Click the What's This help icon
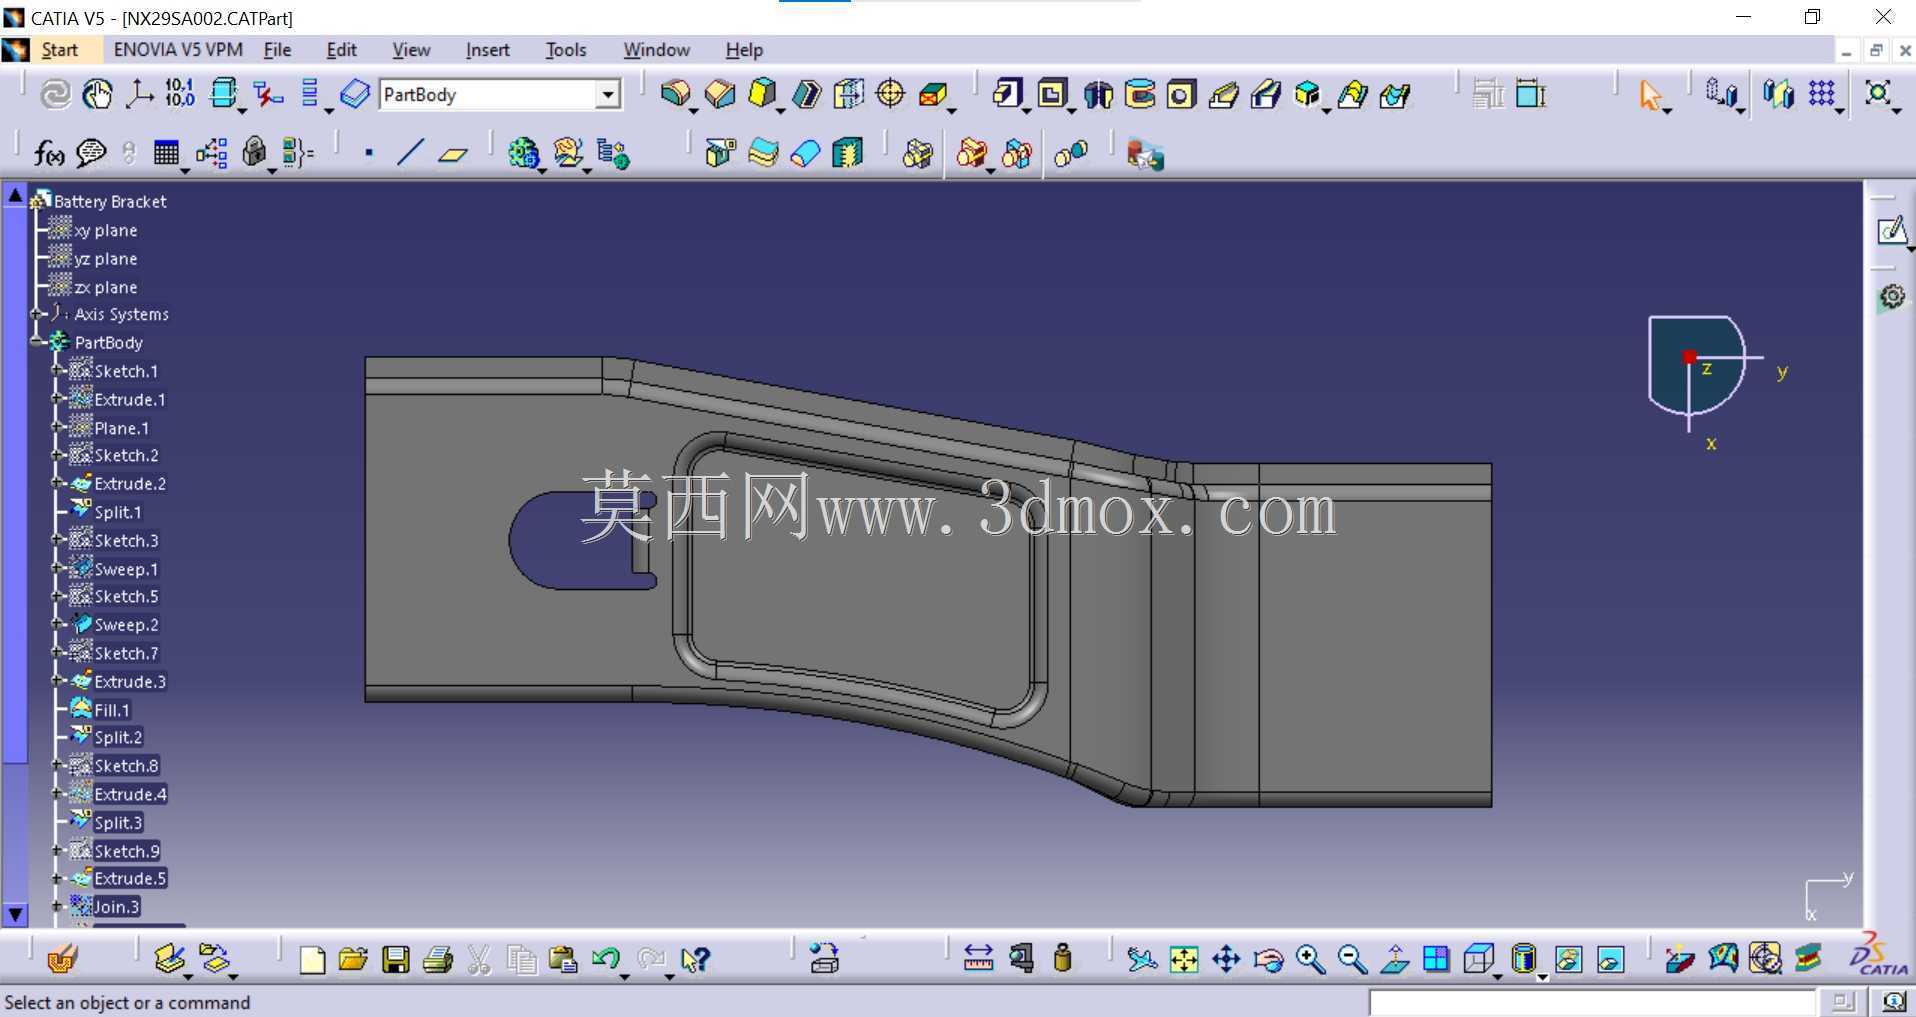Image resolution: width=1916 pixels, height=1017 pixels. [x=695, y=960]
